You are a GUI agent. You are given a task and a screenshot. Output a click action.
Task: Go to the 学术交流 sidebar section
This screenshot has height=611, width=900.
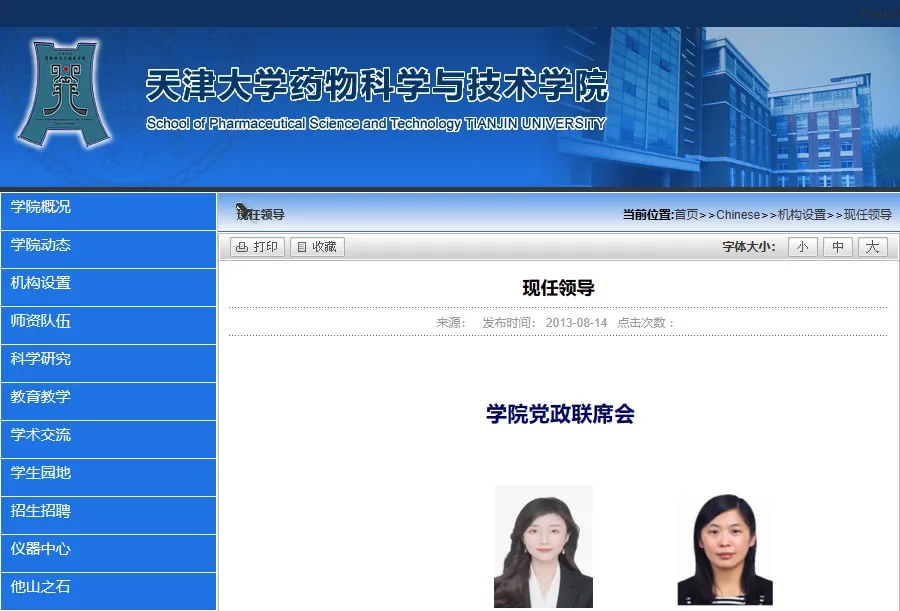click(x=108, y=439)
